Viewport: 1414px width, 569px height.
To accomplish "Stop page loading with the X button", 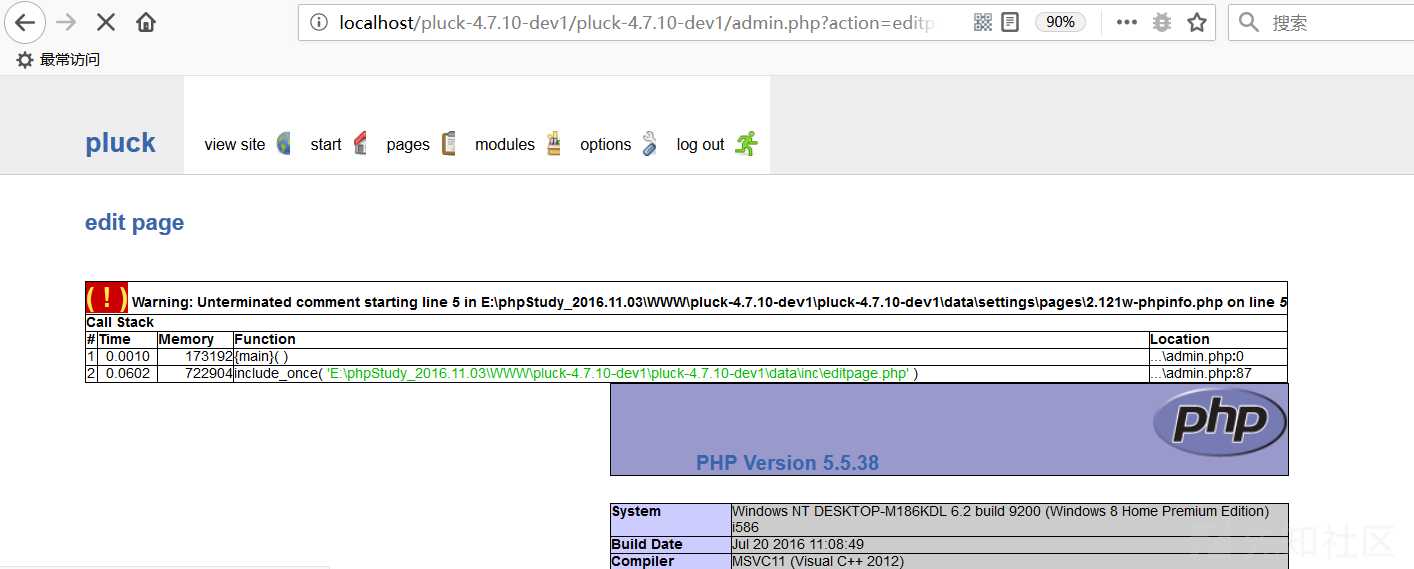I will coord(106,22).
